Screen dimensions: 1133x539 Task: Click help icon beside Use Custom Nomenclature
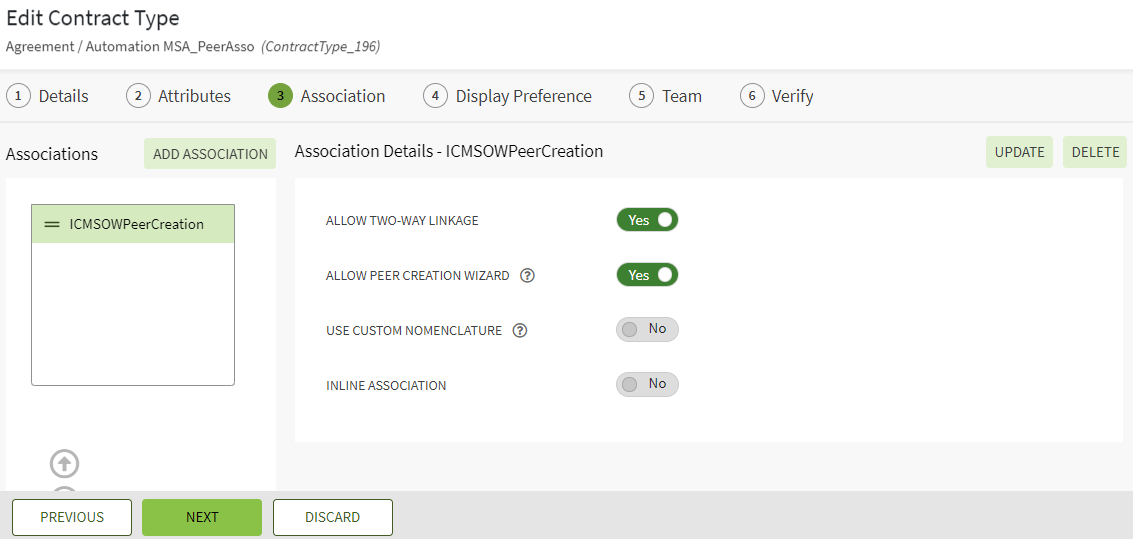tap(520, 331)
